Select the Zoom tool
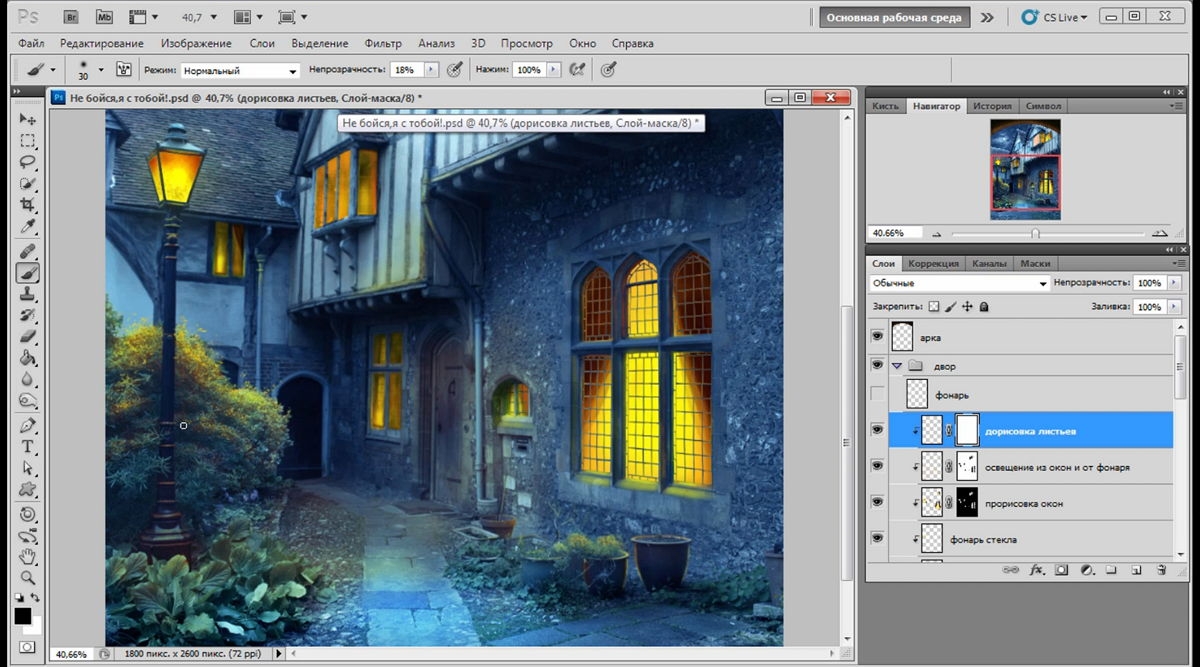 coord(28,577)
